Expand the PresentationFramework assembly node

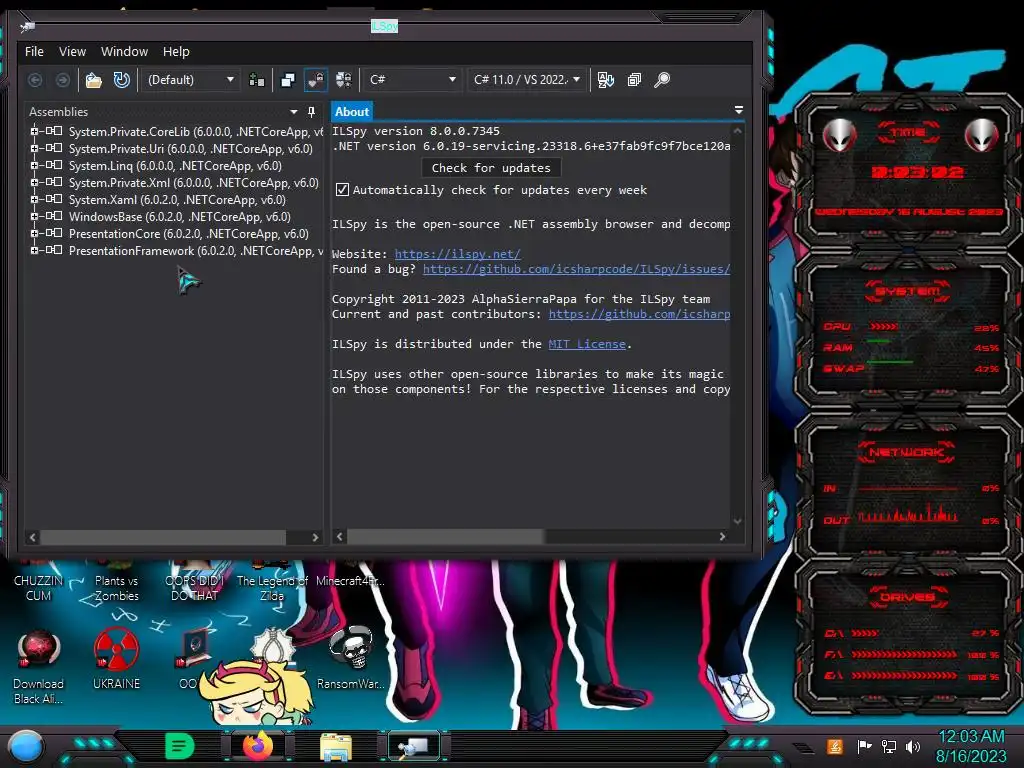[34, 250]
